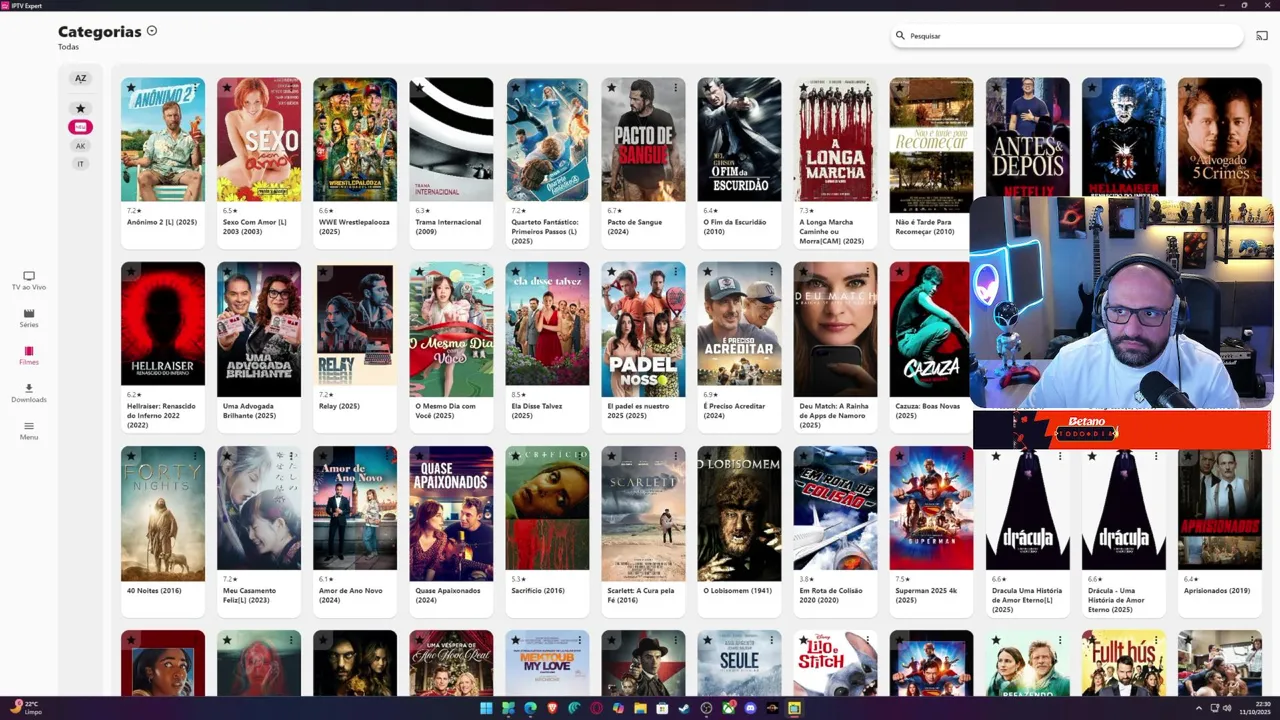Show favorites with the star filter chip
Viewport: 1280px width, 720px height.
80,108
